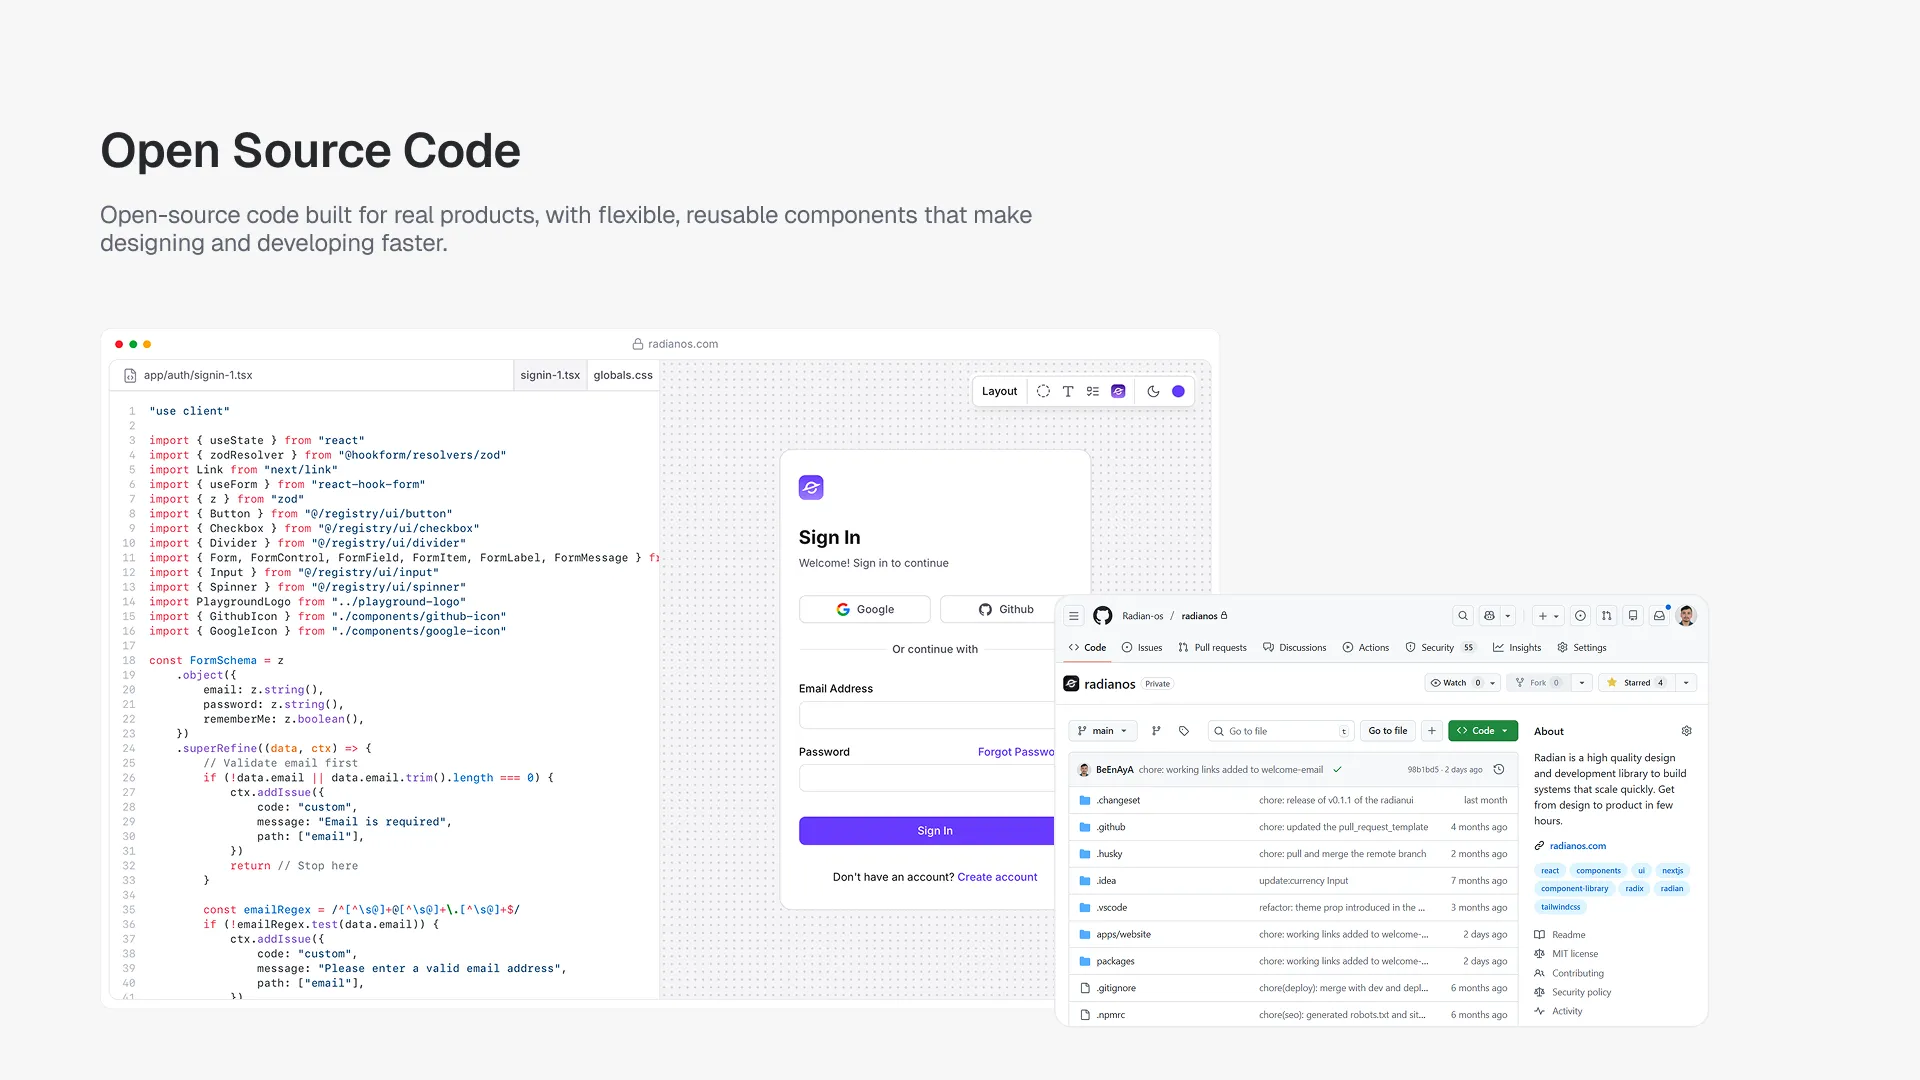
Task: Click the Copilot icon in GitHub header
Action: coord(1489,616)
